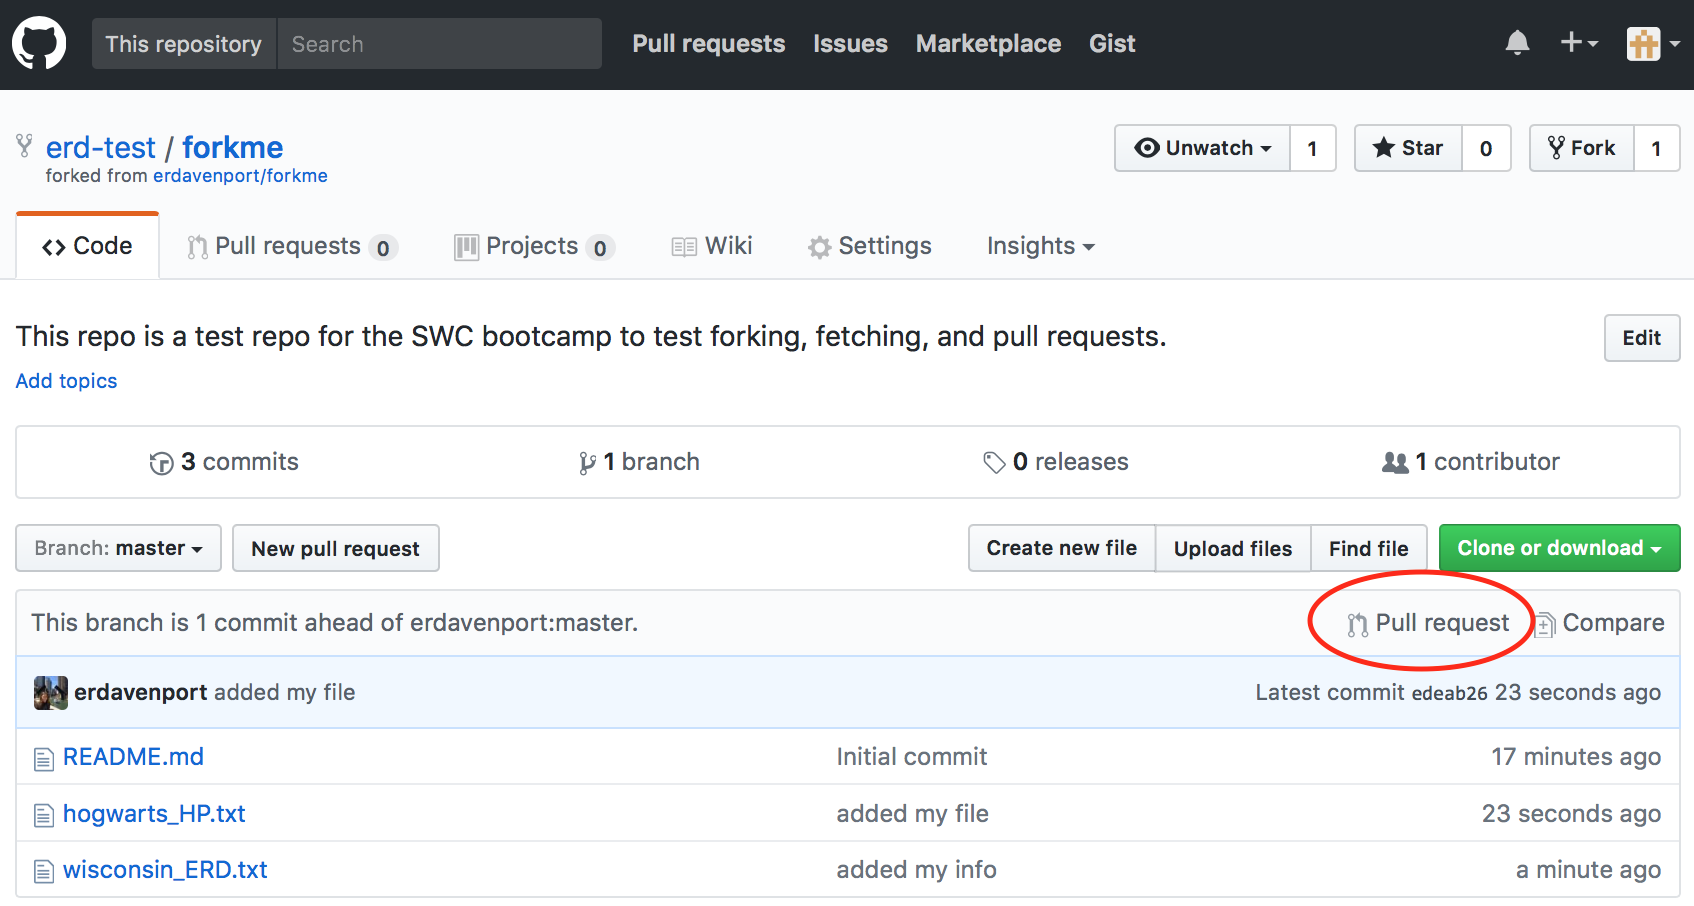Screen dimensions: 1694x906
Task: Open the hogwarts_HP.txt file
Action: coord(154,814)
